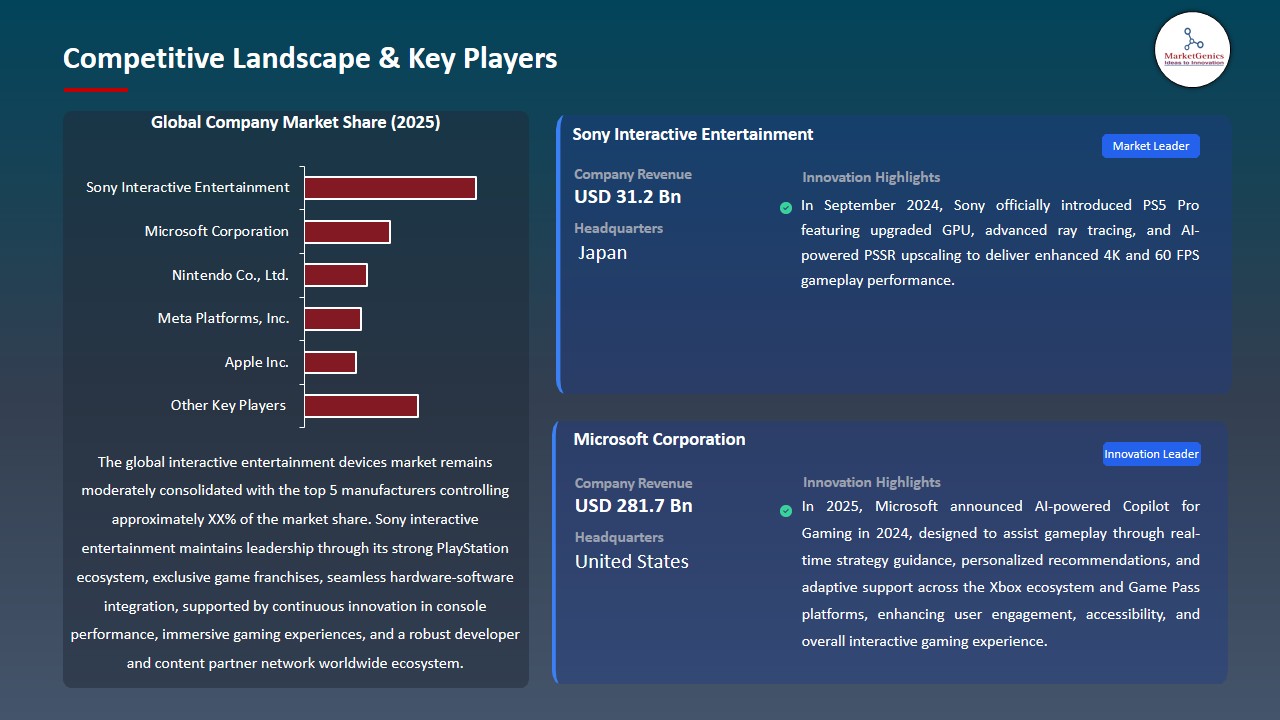
Task: Click the PS5 Pro description paragraph
Action: pos(1000,243)
